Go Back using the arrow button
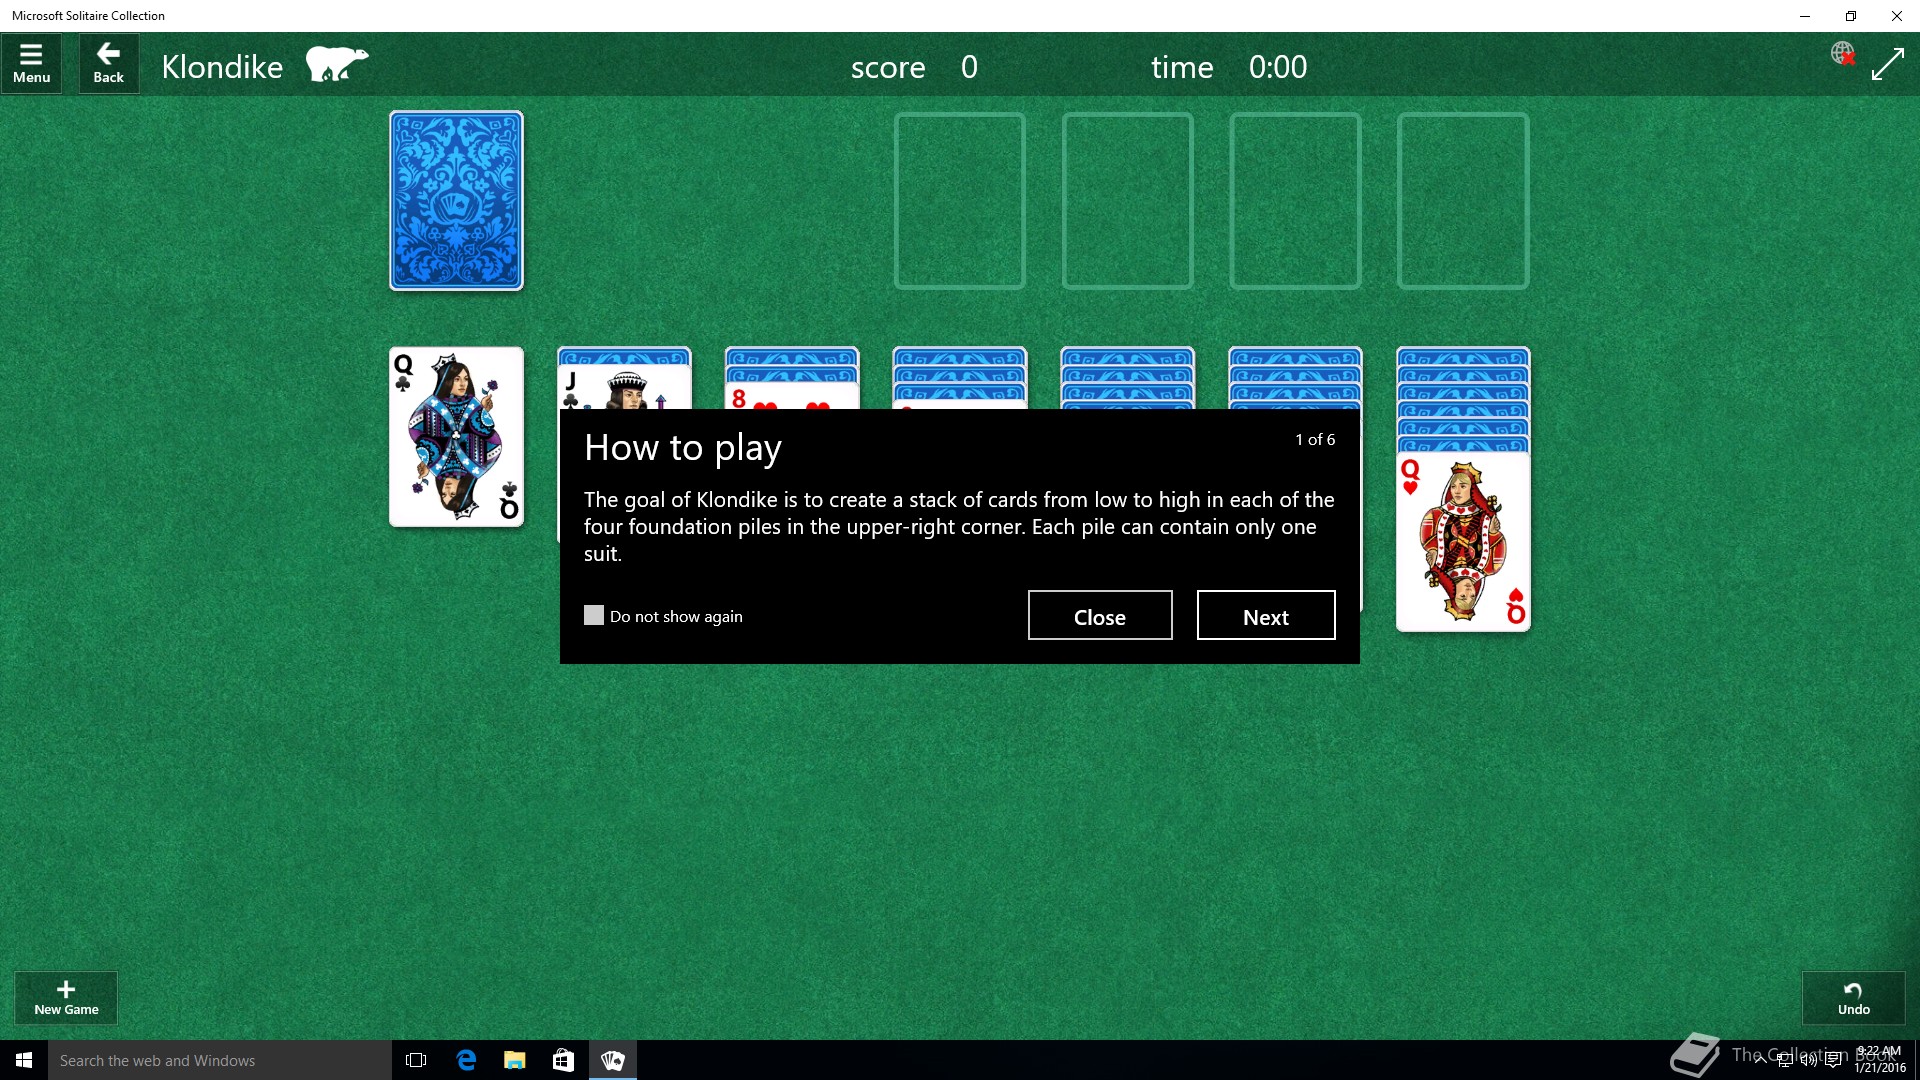 point(108,64)
